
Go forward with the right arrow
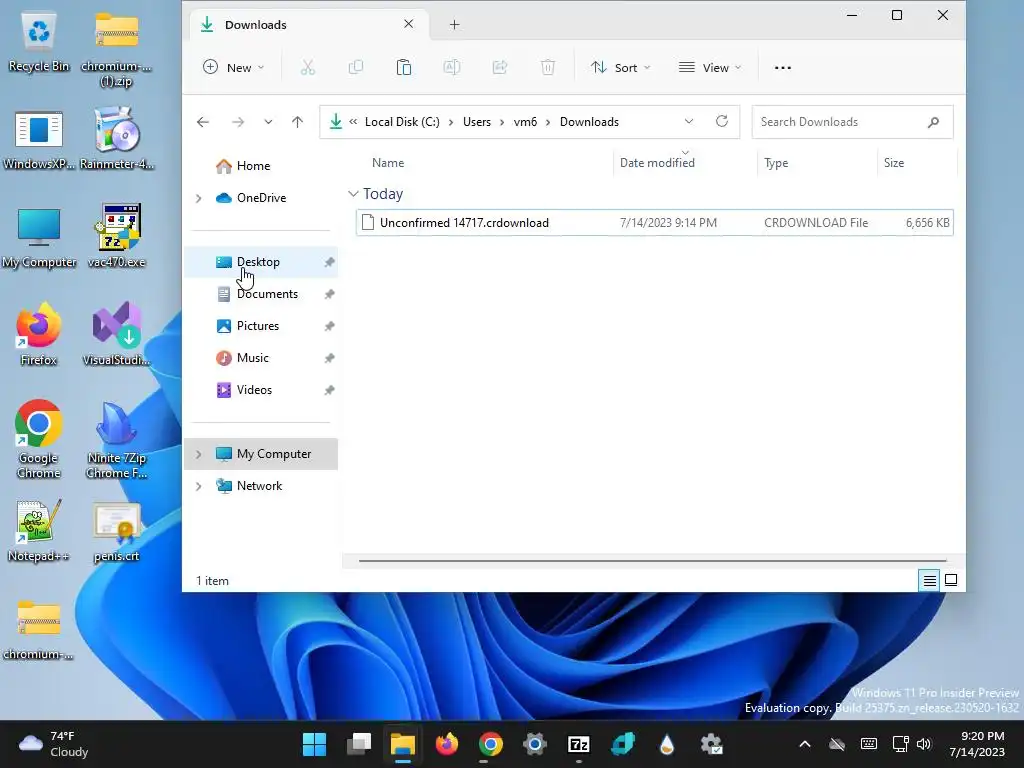(x=238, y=122)
